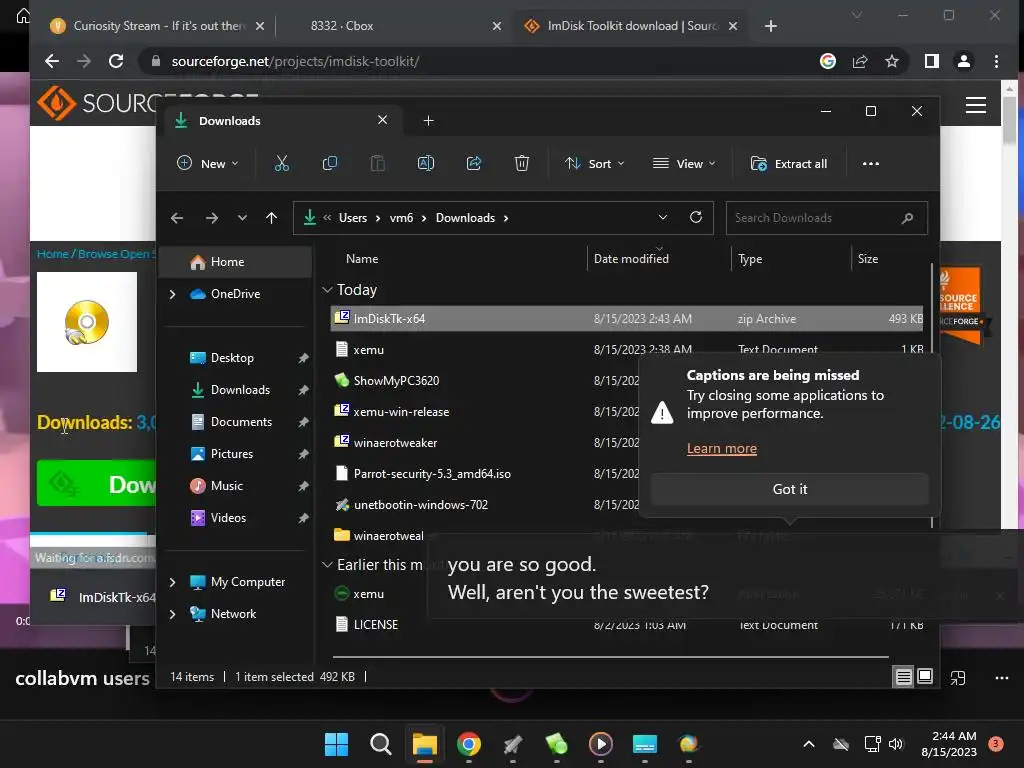Go back in File Explorer navigation
Viewport: 1024px width, 768px height.
point(177,218)
